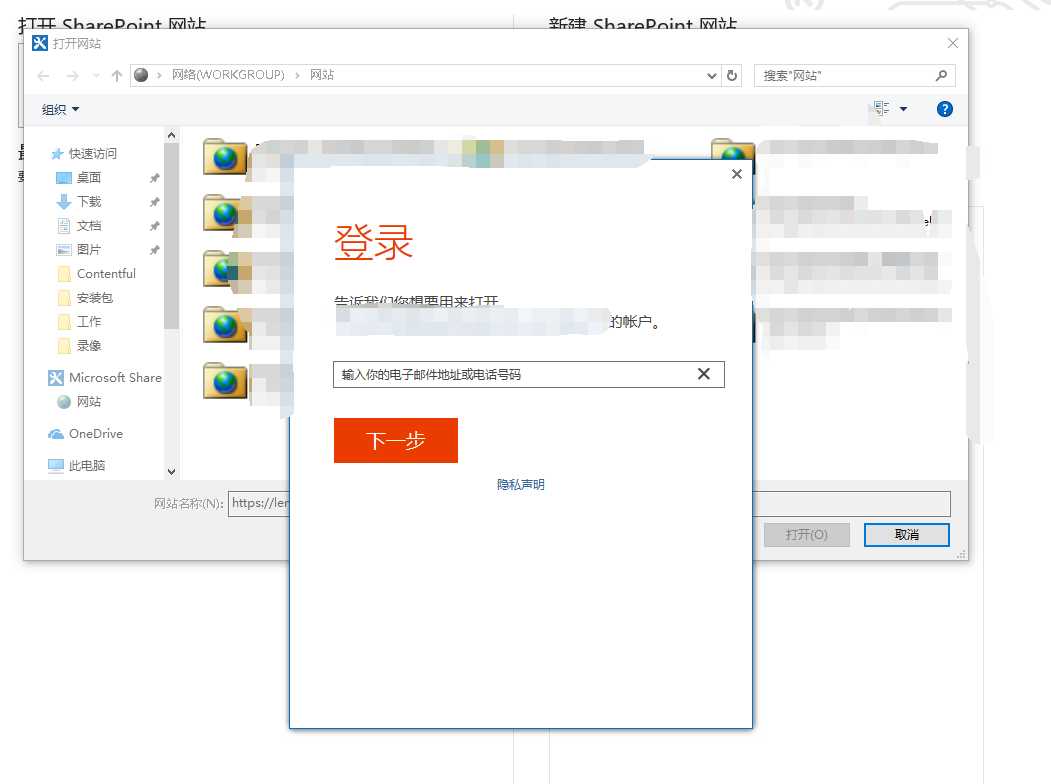Select 快速访问 in the sidebar
The height and width of the screenshot is (784, 1051).
coord(92,153)
